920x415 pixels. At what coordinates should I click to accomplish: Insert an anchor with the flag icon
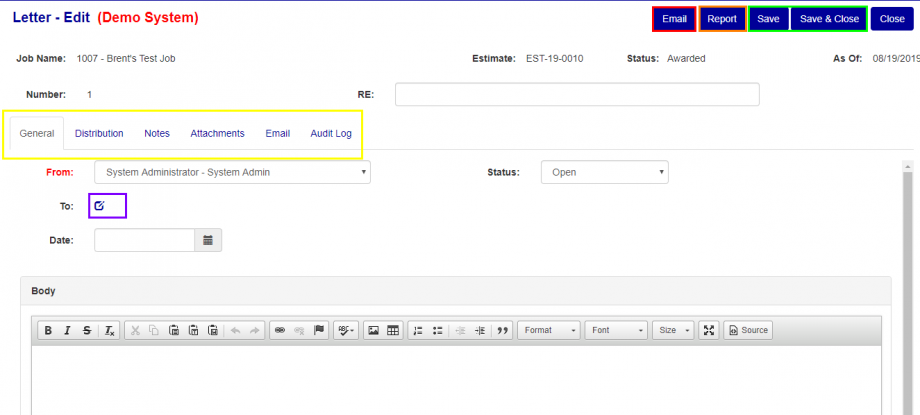point(319,330)
